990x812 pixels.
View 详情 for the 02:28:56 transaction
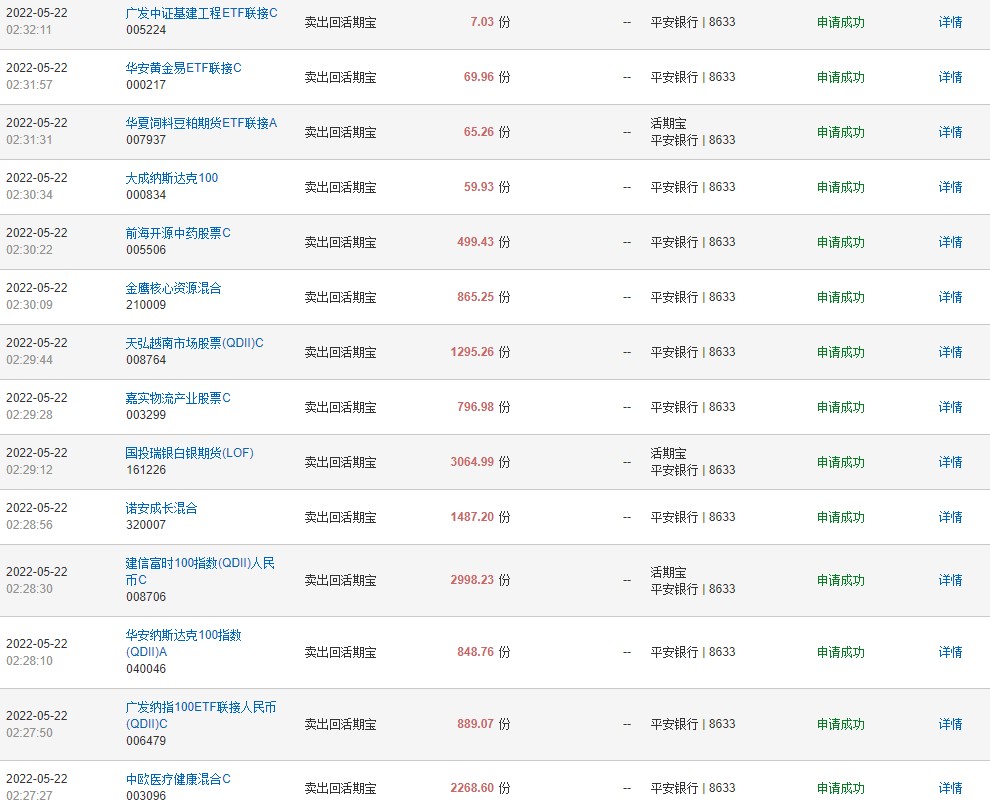point(950,516)
